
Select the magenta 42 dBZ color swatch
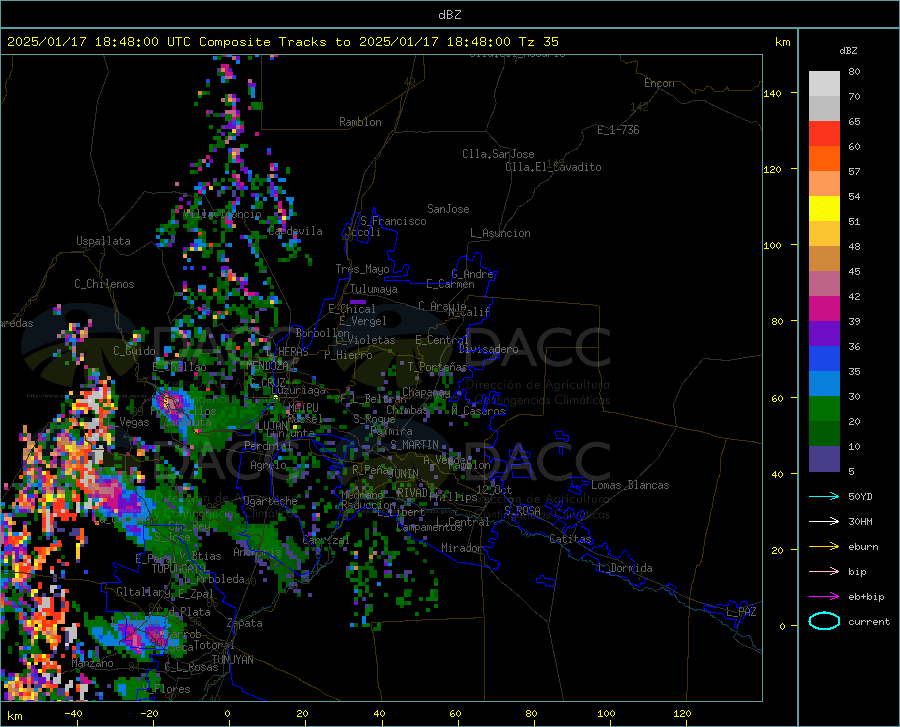tap(824, 309)
